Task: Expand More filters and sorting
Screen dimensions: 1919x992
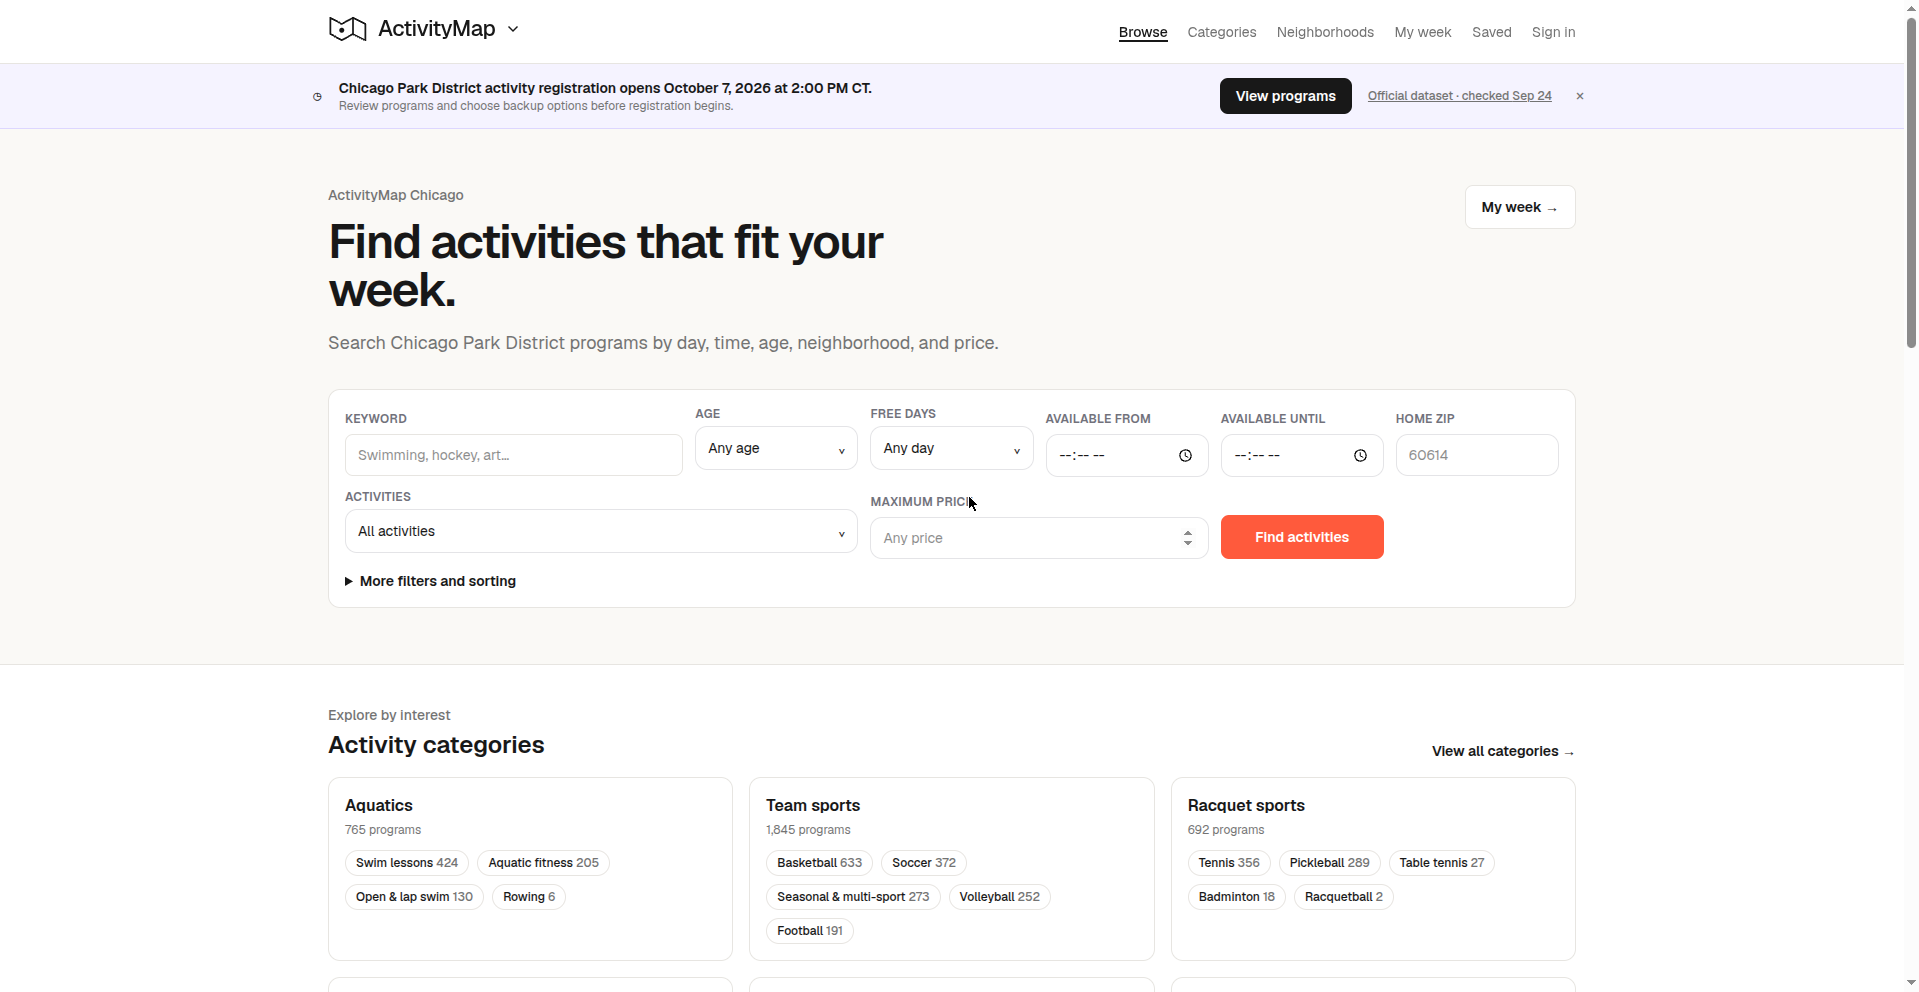Action: [430, 581]
